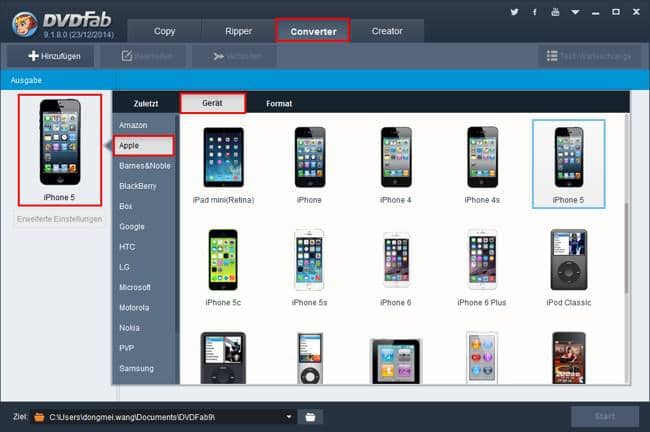The height and width of the screenshot is (432, 650).
Task: Maximize the DVDFab window
Action: (616, 12)
